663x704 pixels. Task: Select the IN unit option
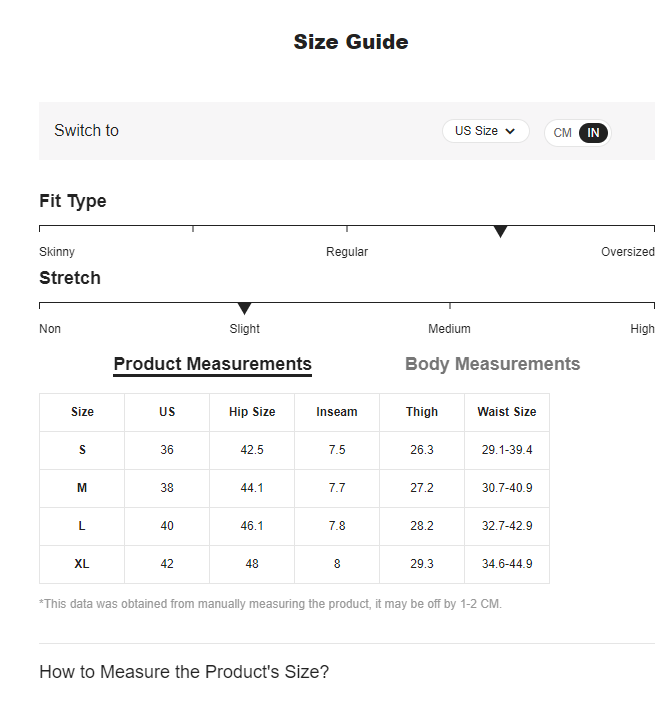pos(593,133)
